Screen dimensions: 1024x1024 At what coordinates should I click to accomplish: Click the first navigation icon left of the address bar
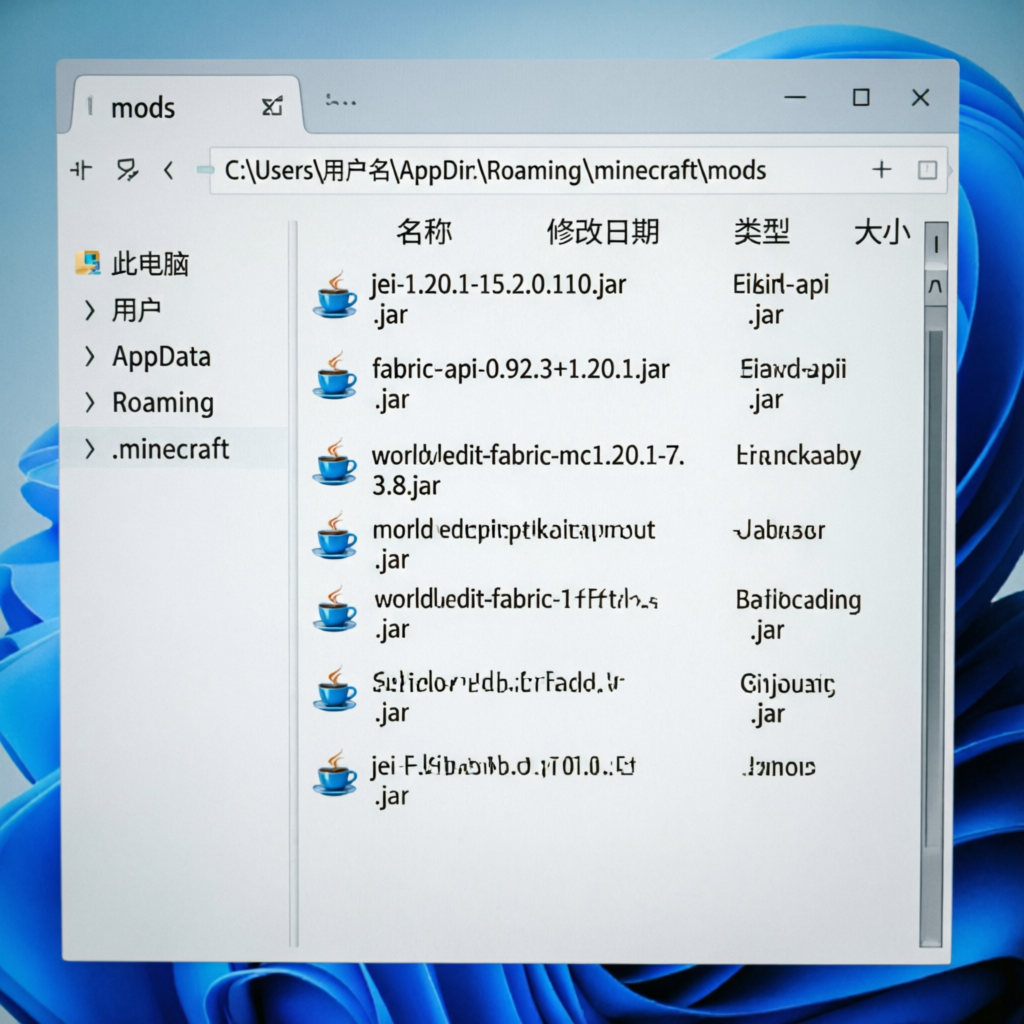tap(81, 171)
